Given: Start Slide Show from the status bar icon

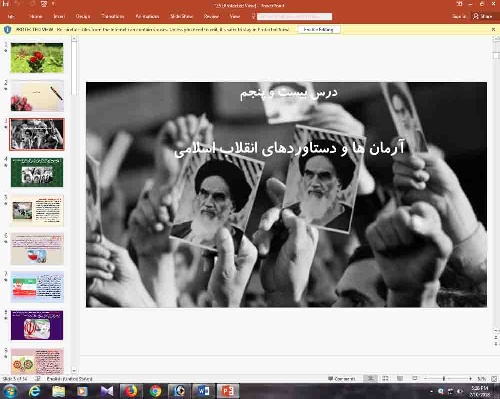Looking at the screenshot, I should click(x=415, y=378).
